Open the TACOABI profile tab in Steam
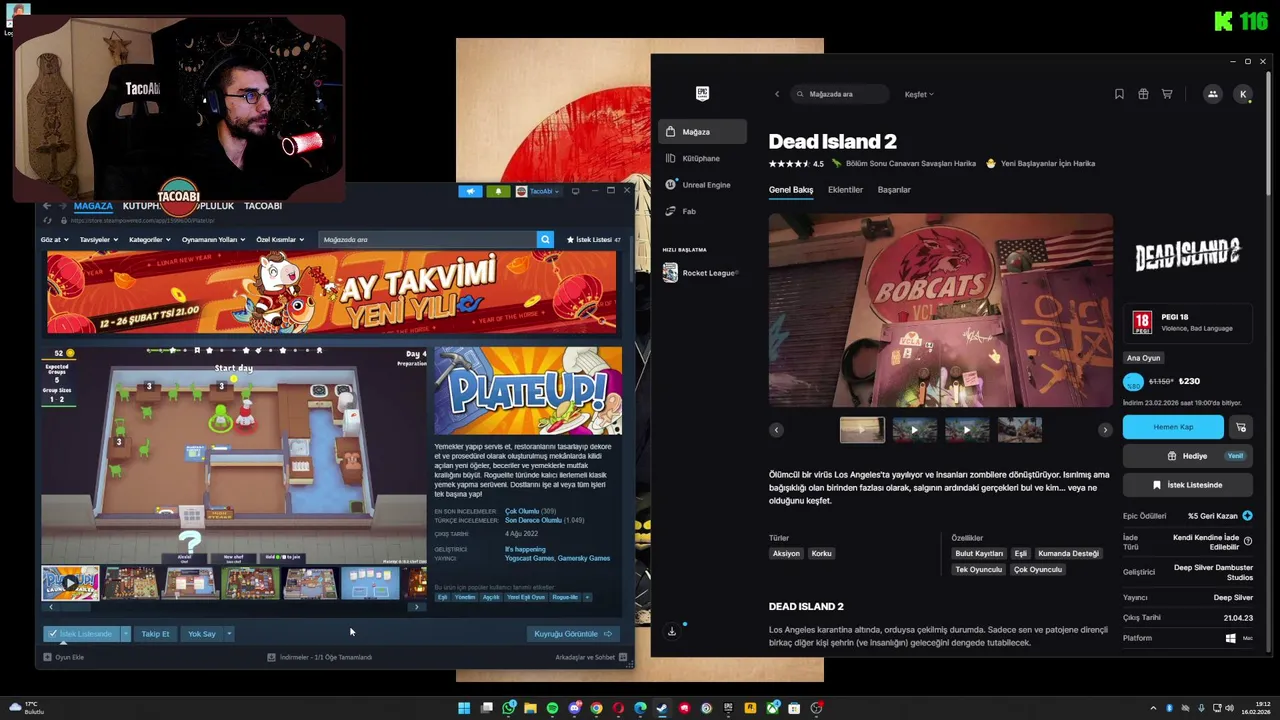The image size is (1280, 720). pos(263,206)
